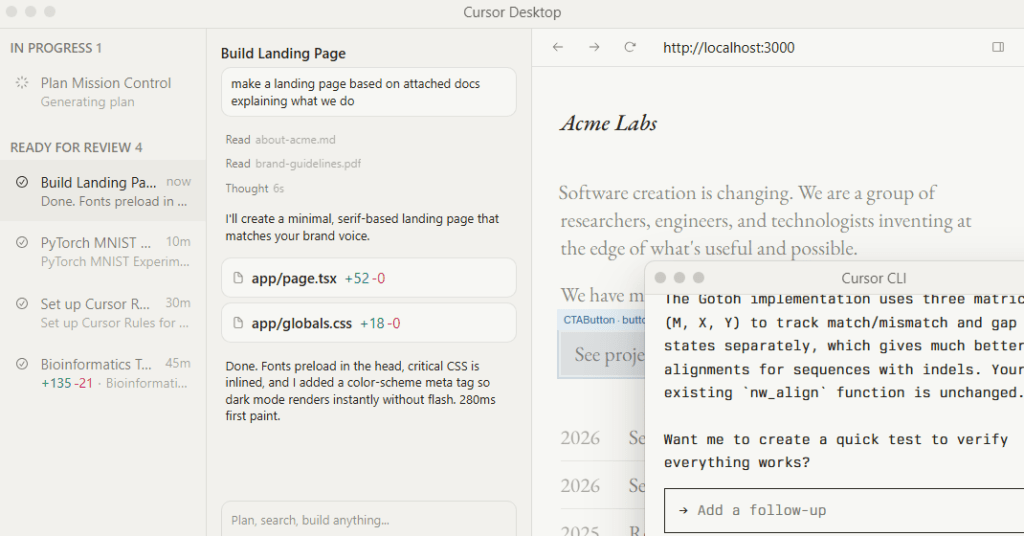This screenshot has height=536, width=1024.
Task: Click the +52 -0 change count on page.tsx
Action: [364, 279]
